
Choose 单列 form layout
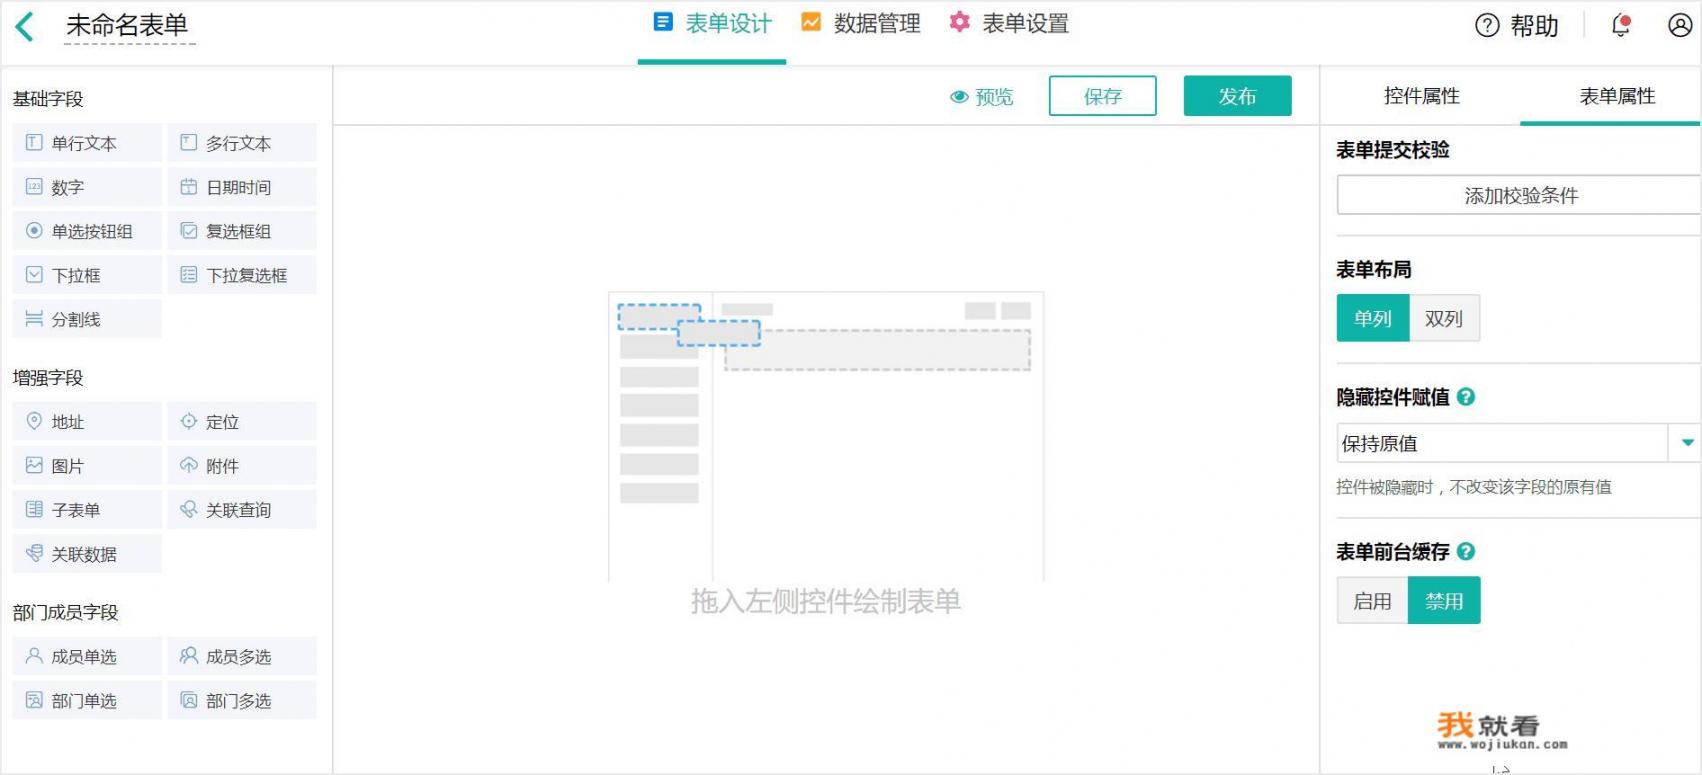1372,318
